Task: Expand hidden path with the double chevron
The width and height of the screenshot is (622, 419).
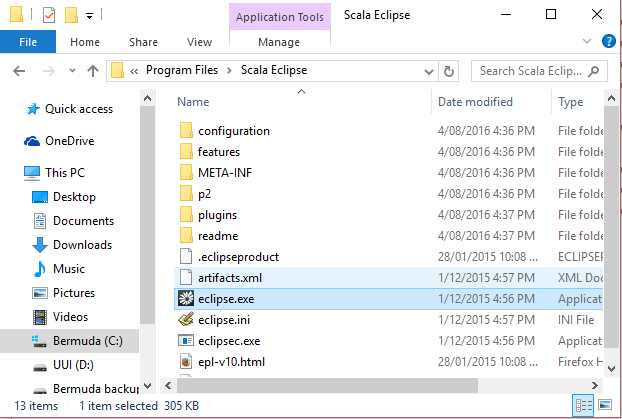Action: [x=134, y=71]
